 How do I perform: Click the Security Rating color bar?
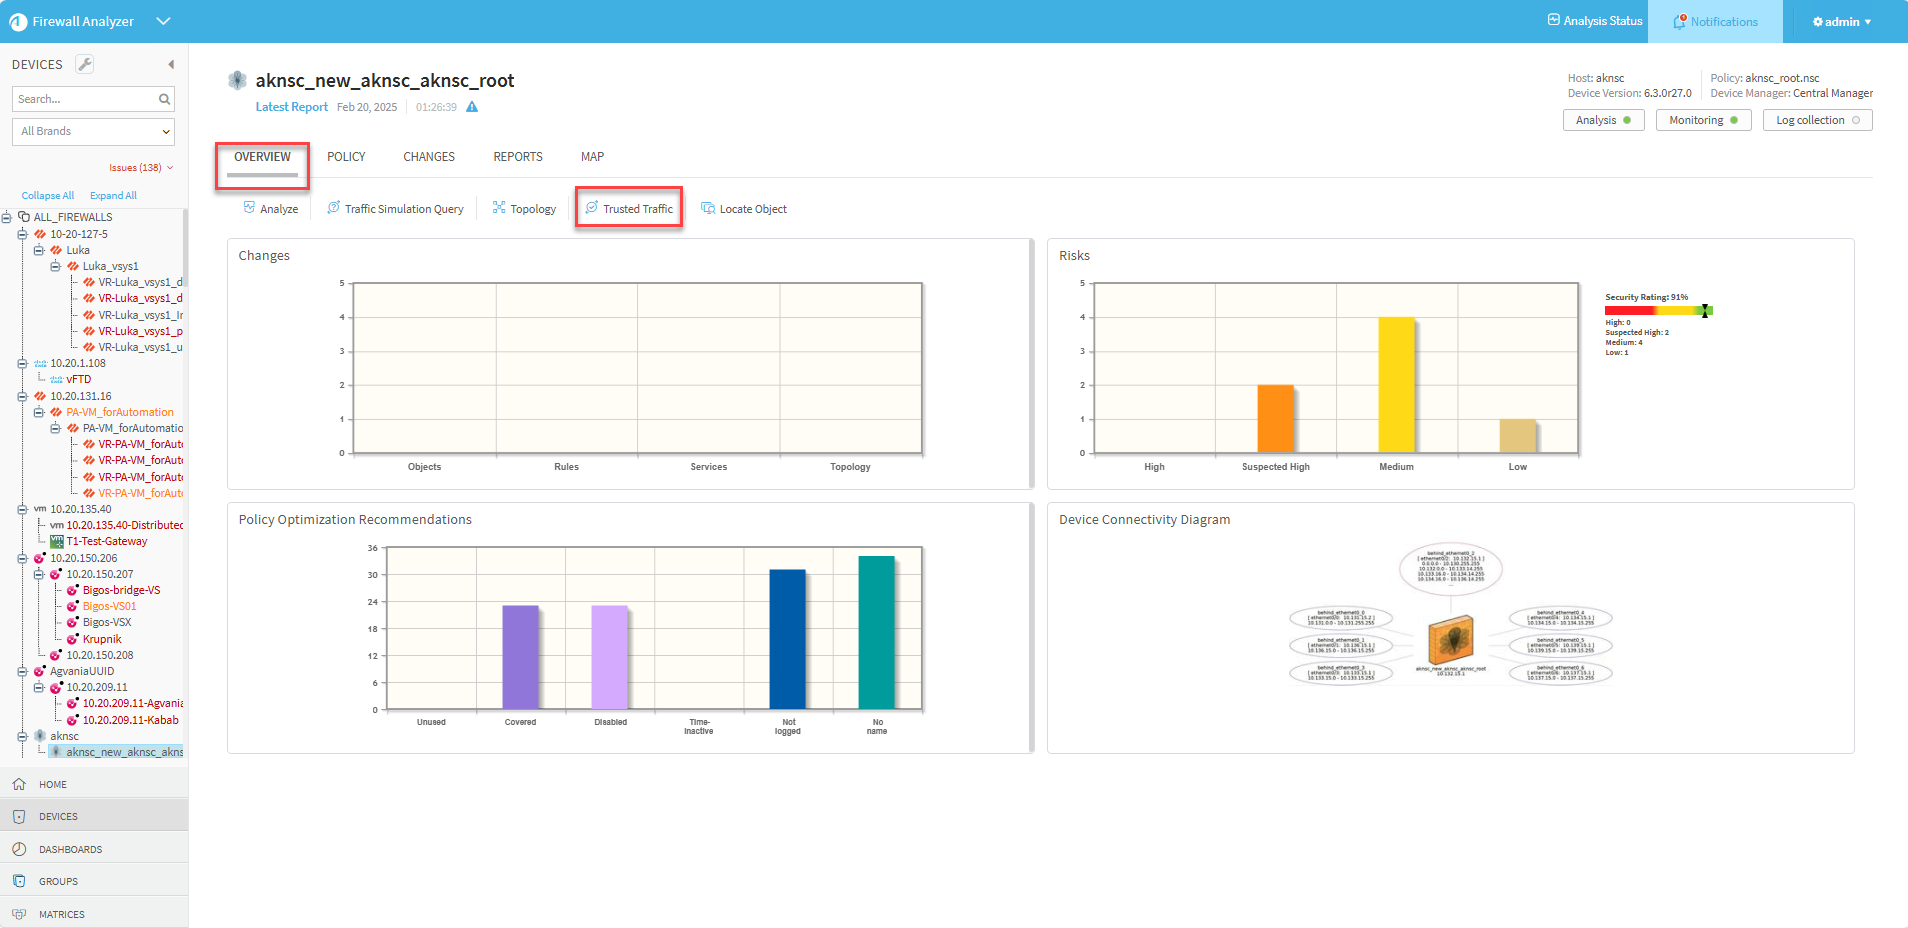(x=1658, y=311)
